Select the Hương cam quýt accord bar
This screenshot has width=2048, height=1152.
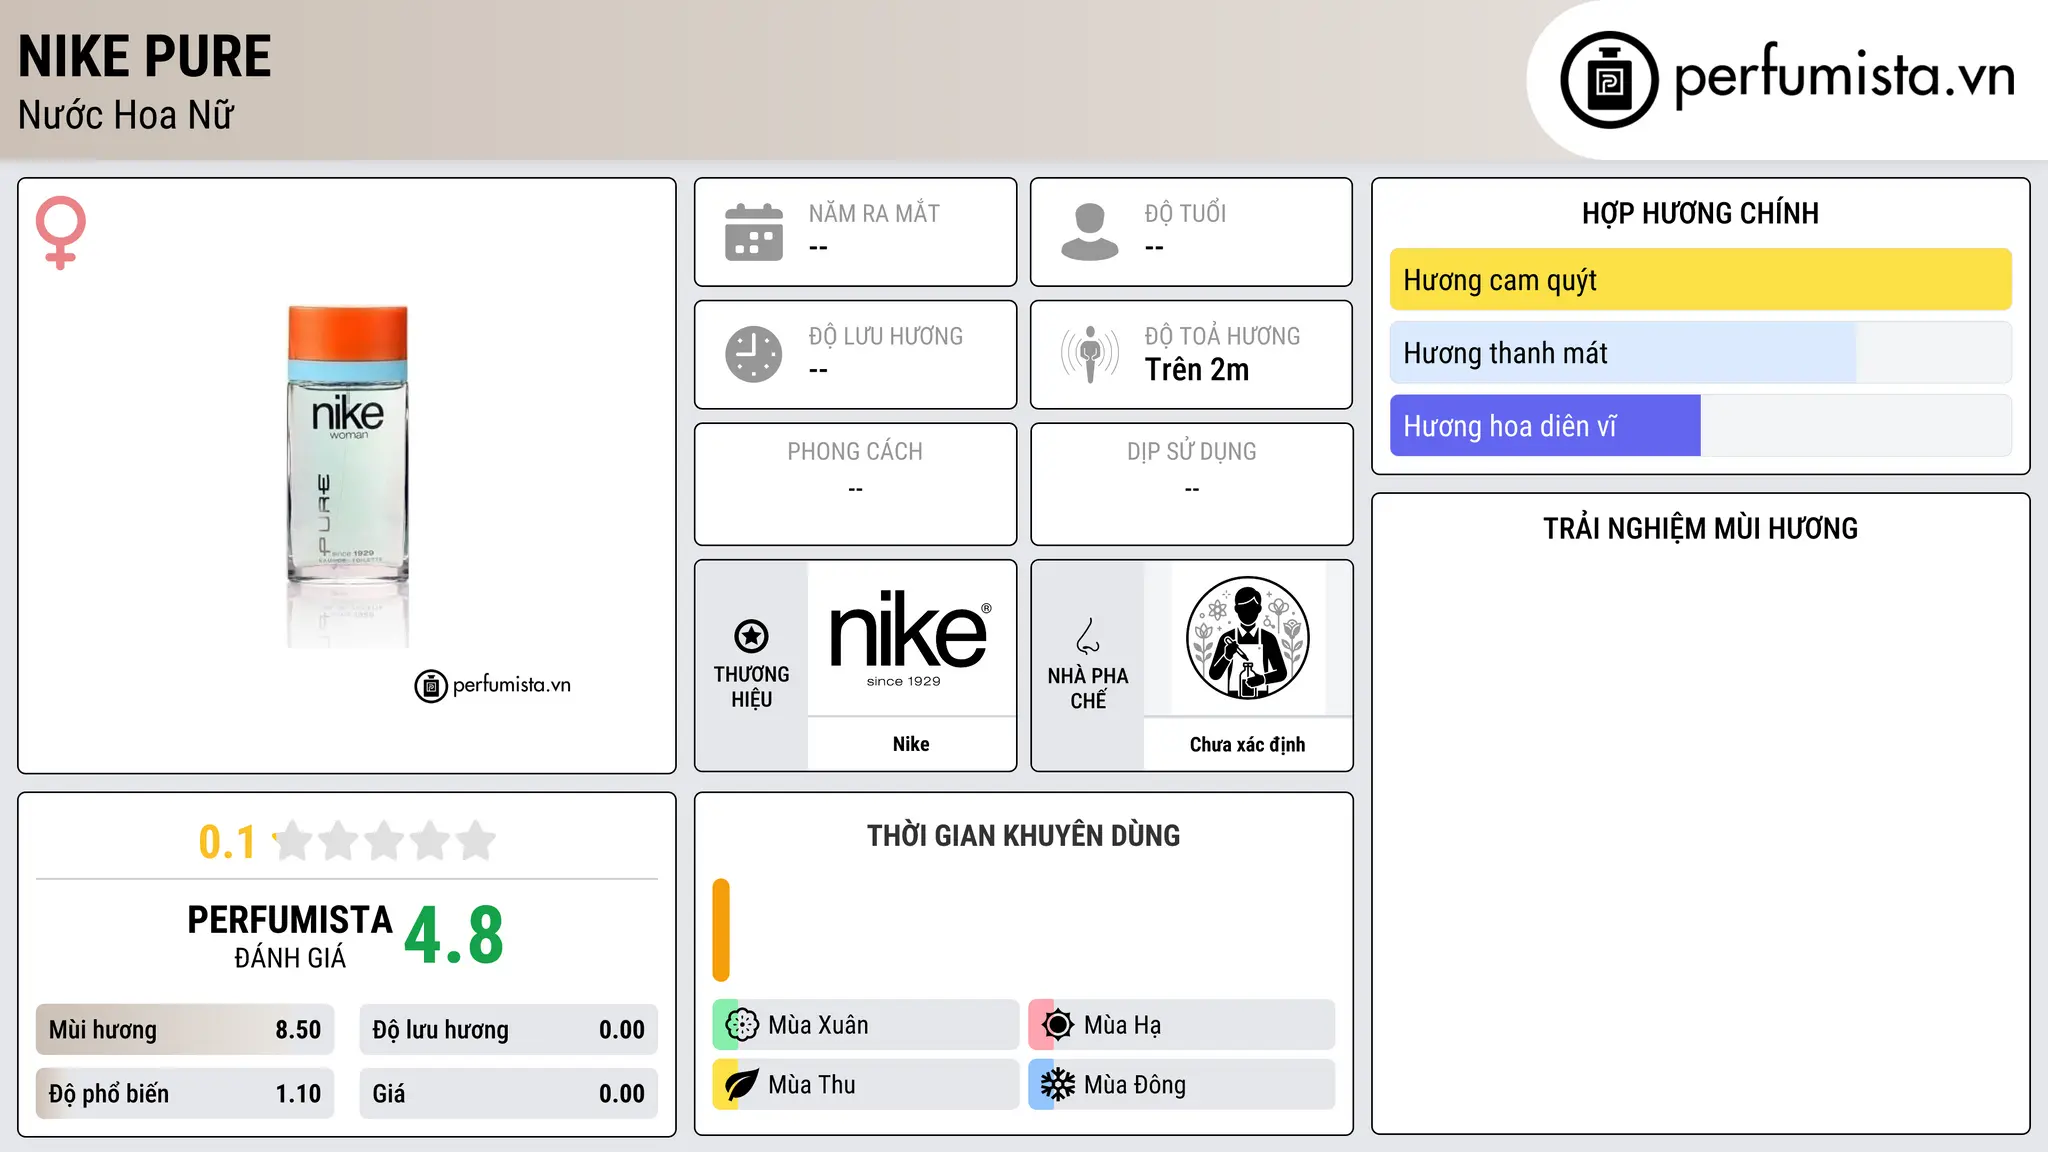tap(1700, 280)
